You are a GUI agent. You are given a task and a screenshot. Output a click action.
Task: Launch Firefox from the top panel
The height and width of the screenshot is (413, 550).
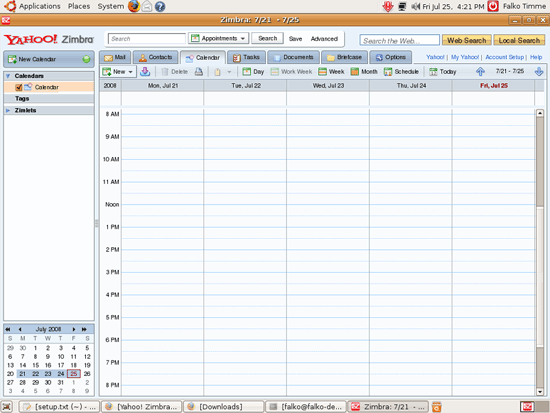pyautogui.click(x=134, y=6)
